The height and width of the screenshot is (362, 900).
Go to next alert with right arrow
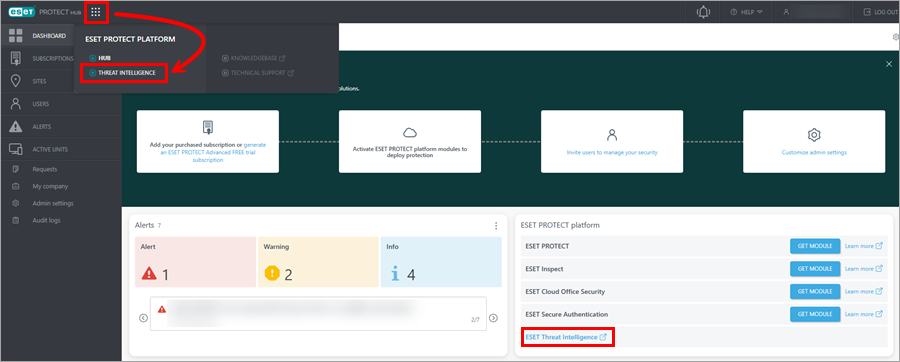tap(493, 318)
